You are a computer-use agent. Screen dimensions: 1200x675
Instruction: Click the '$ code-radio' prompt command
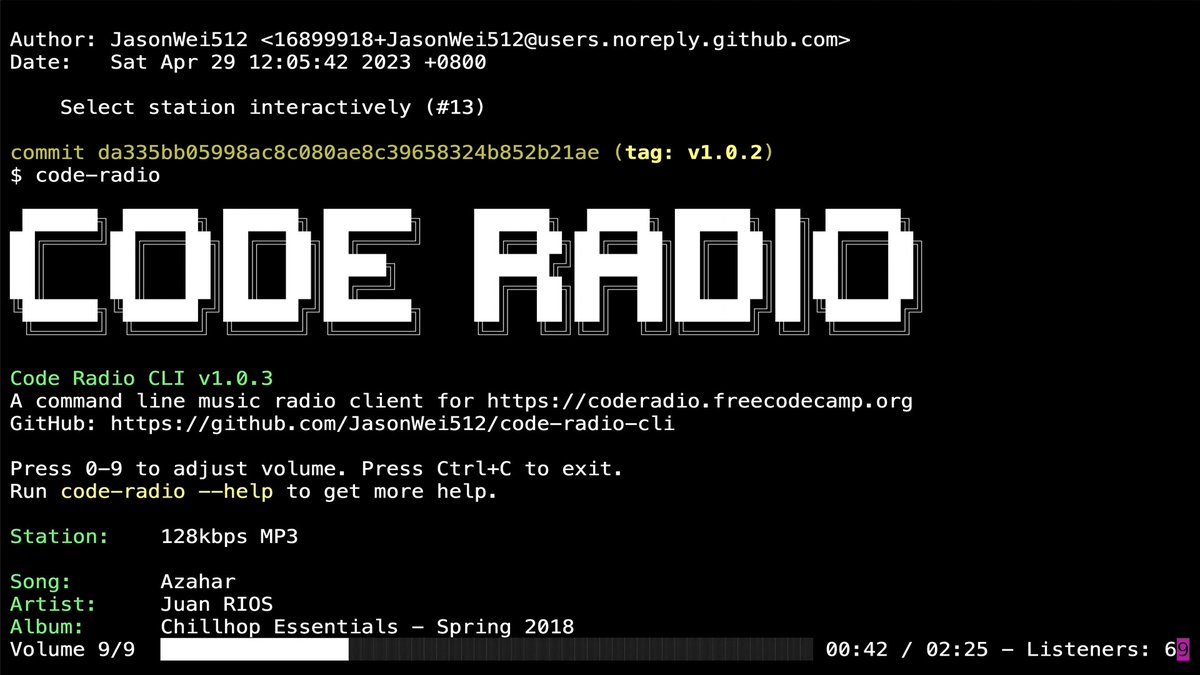click(85, 175)
